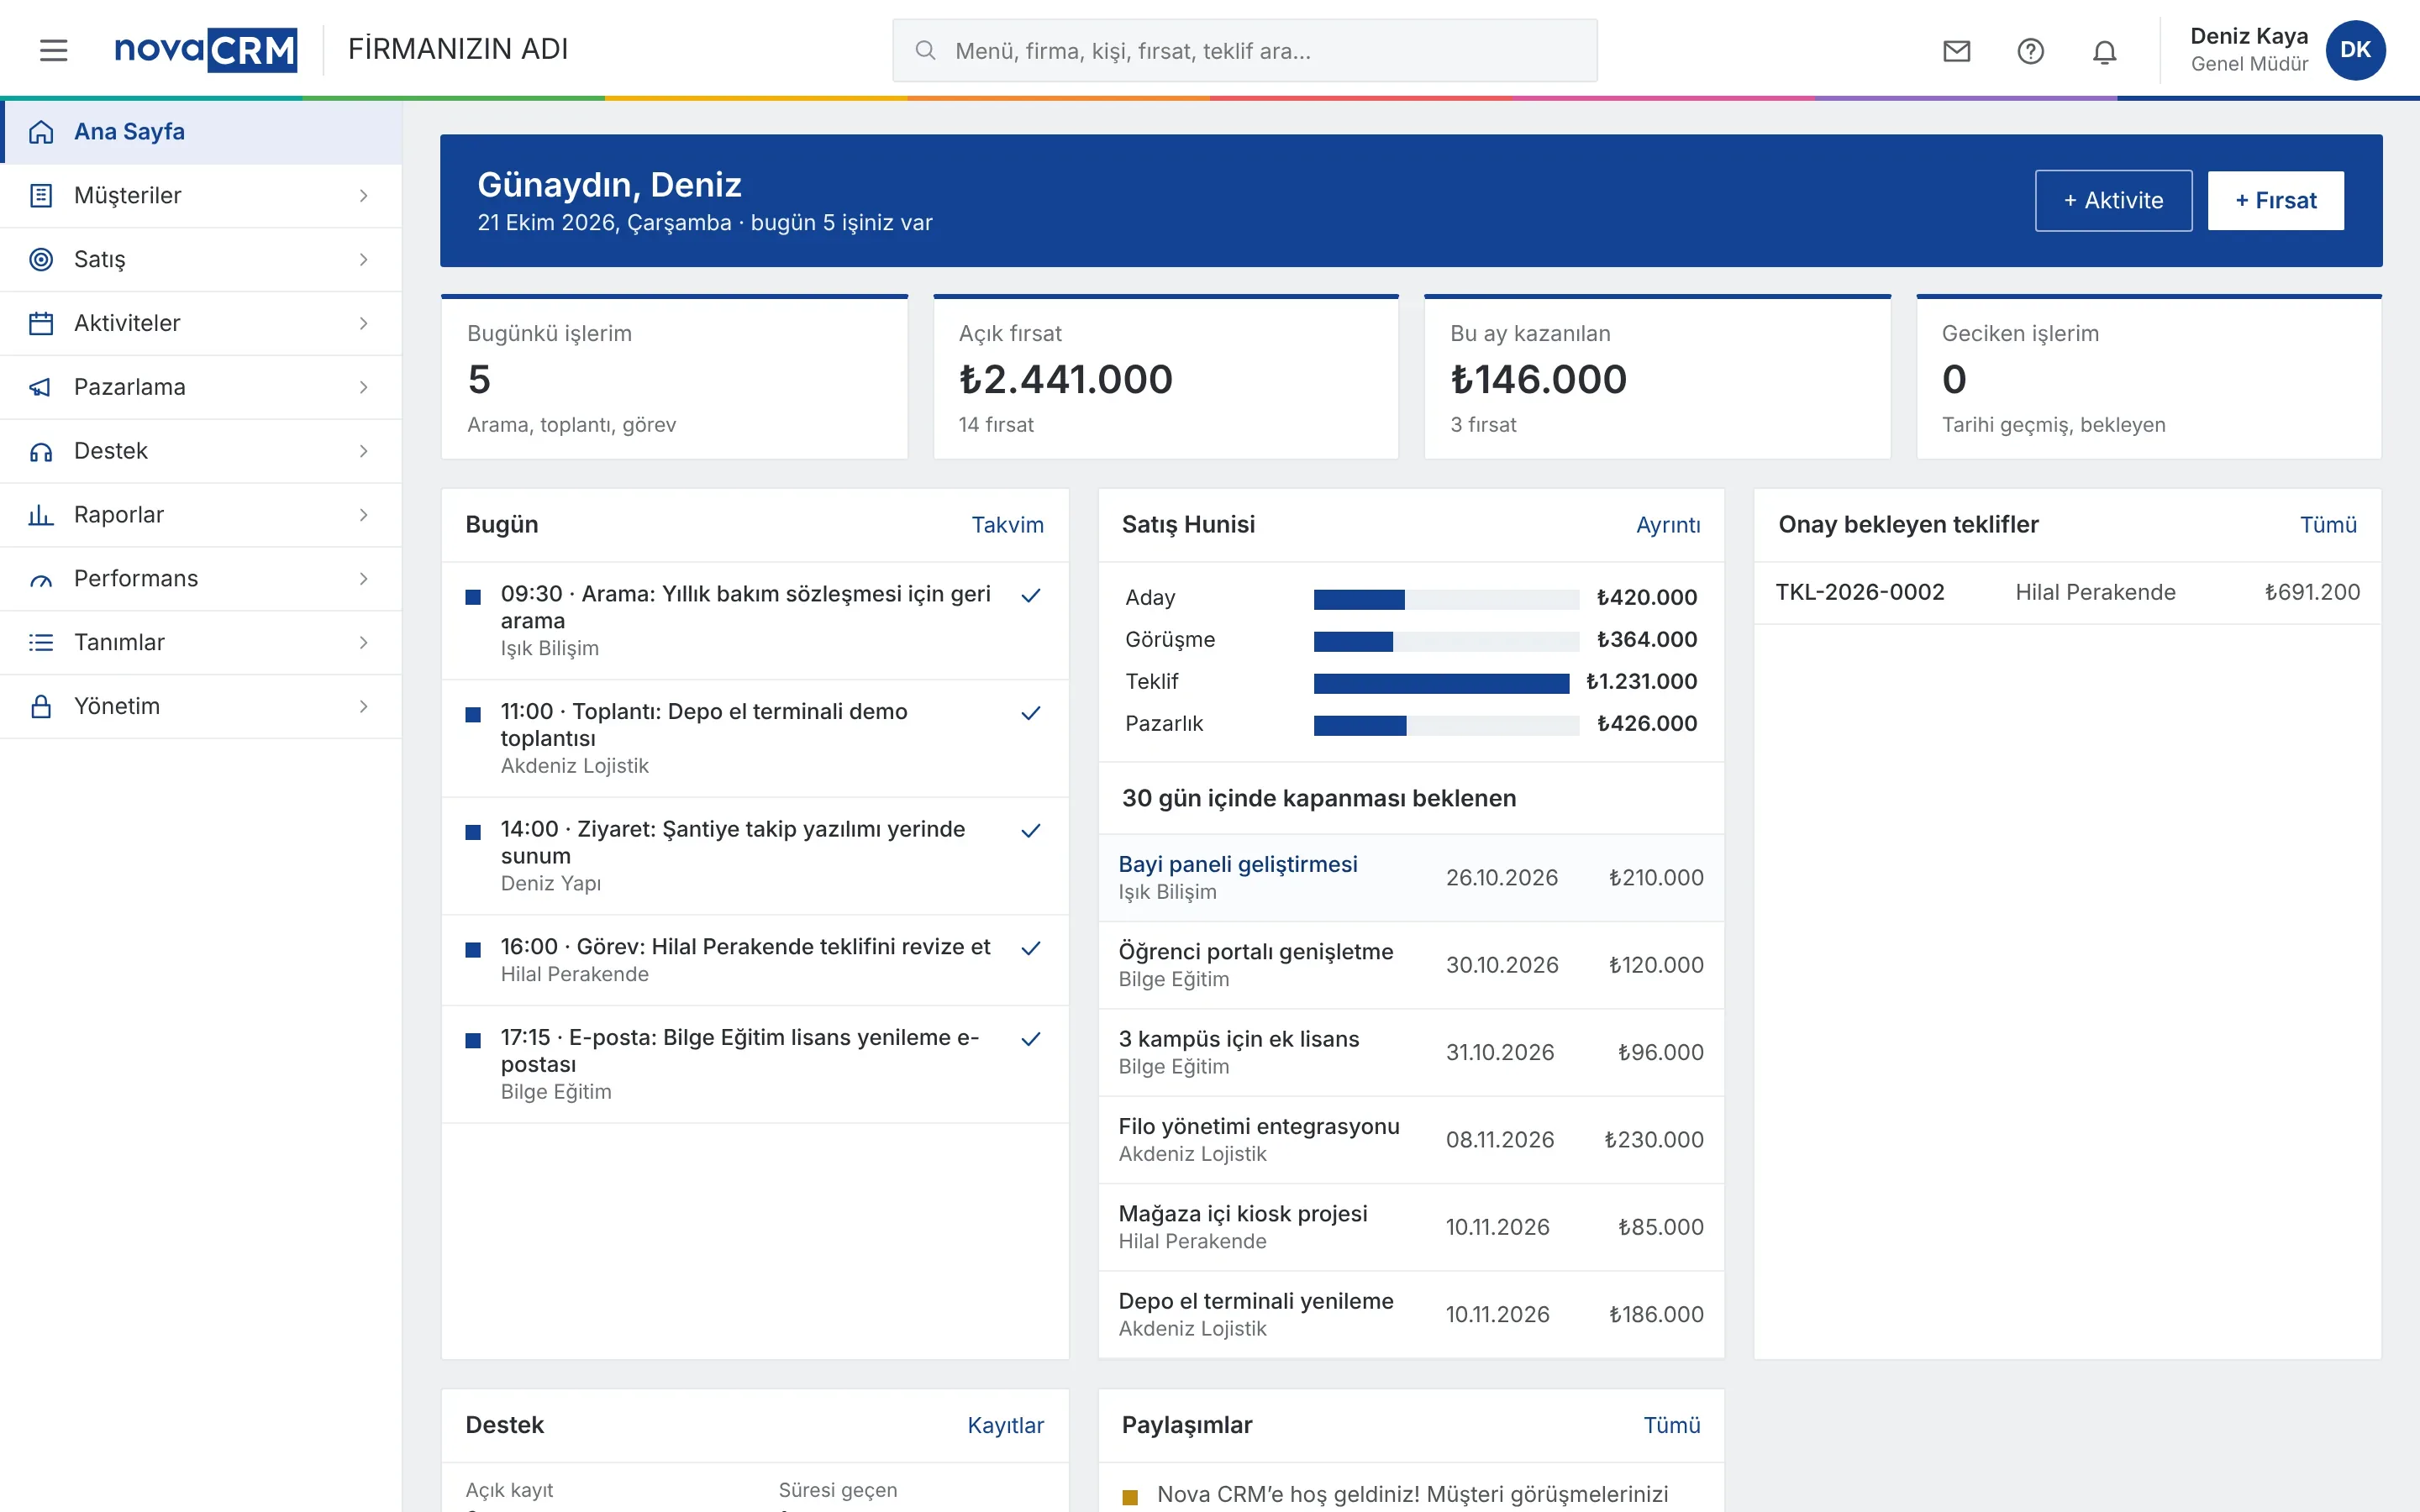Expand the Pazarlama menu chevron
The image size is (2420, 1512).
click(x=364, y=387)
